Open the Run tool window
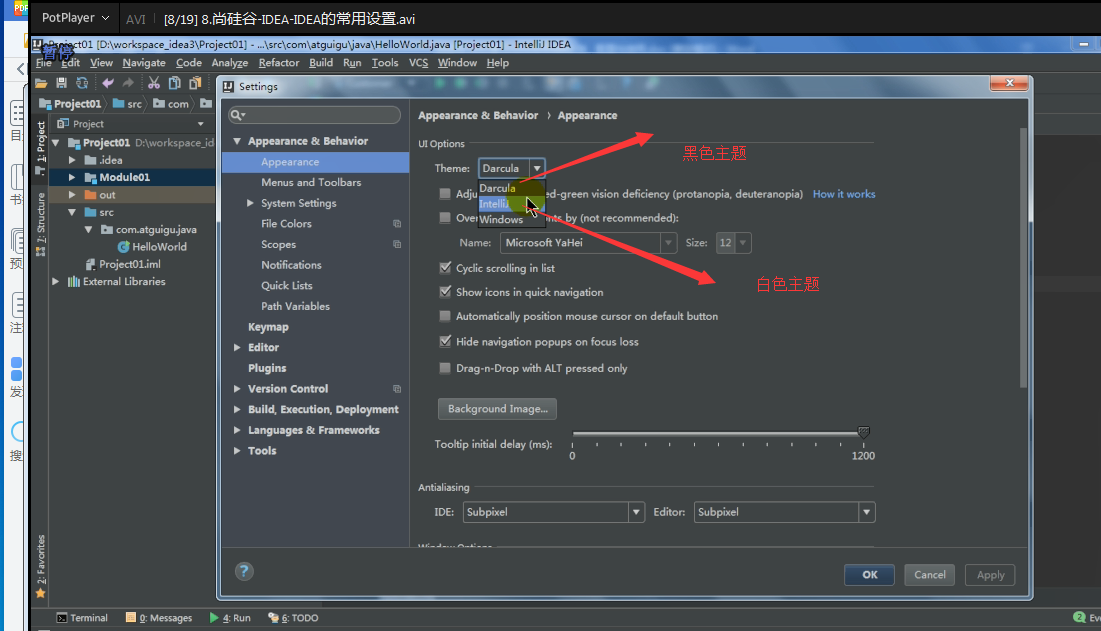Viewport: 1101px width, 631px height. pyautogui.click(x=230, y=618)
